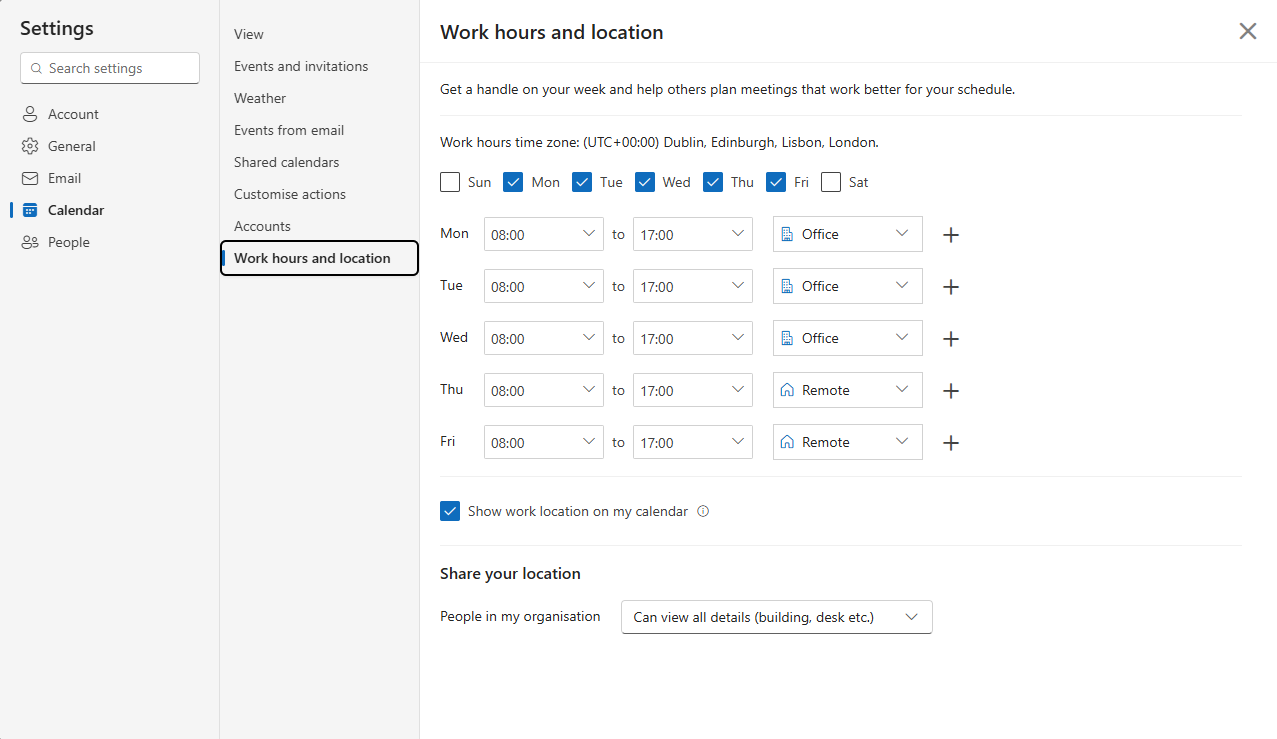Uncheck the Wed work day checkbox
The width and height of the screenshot is (1277, 739).
(645, 182)
